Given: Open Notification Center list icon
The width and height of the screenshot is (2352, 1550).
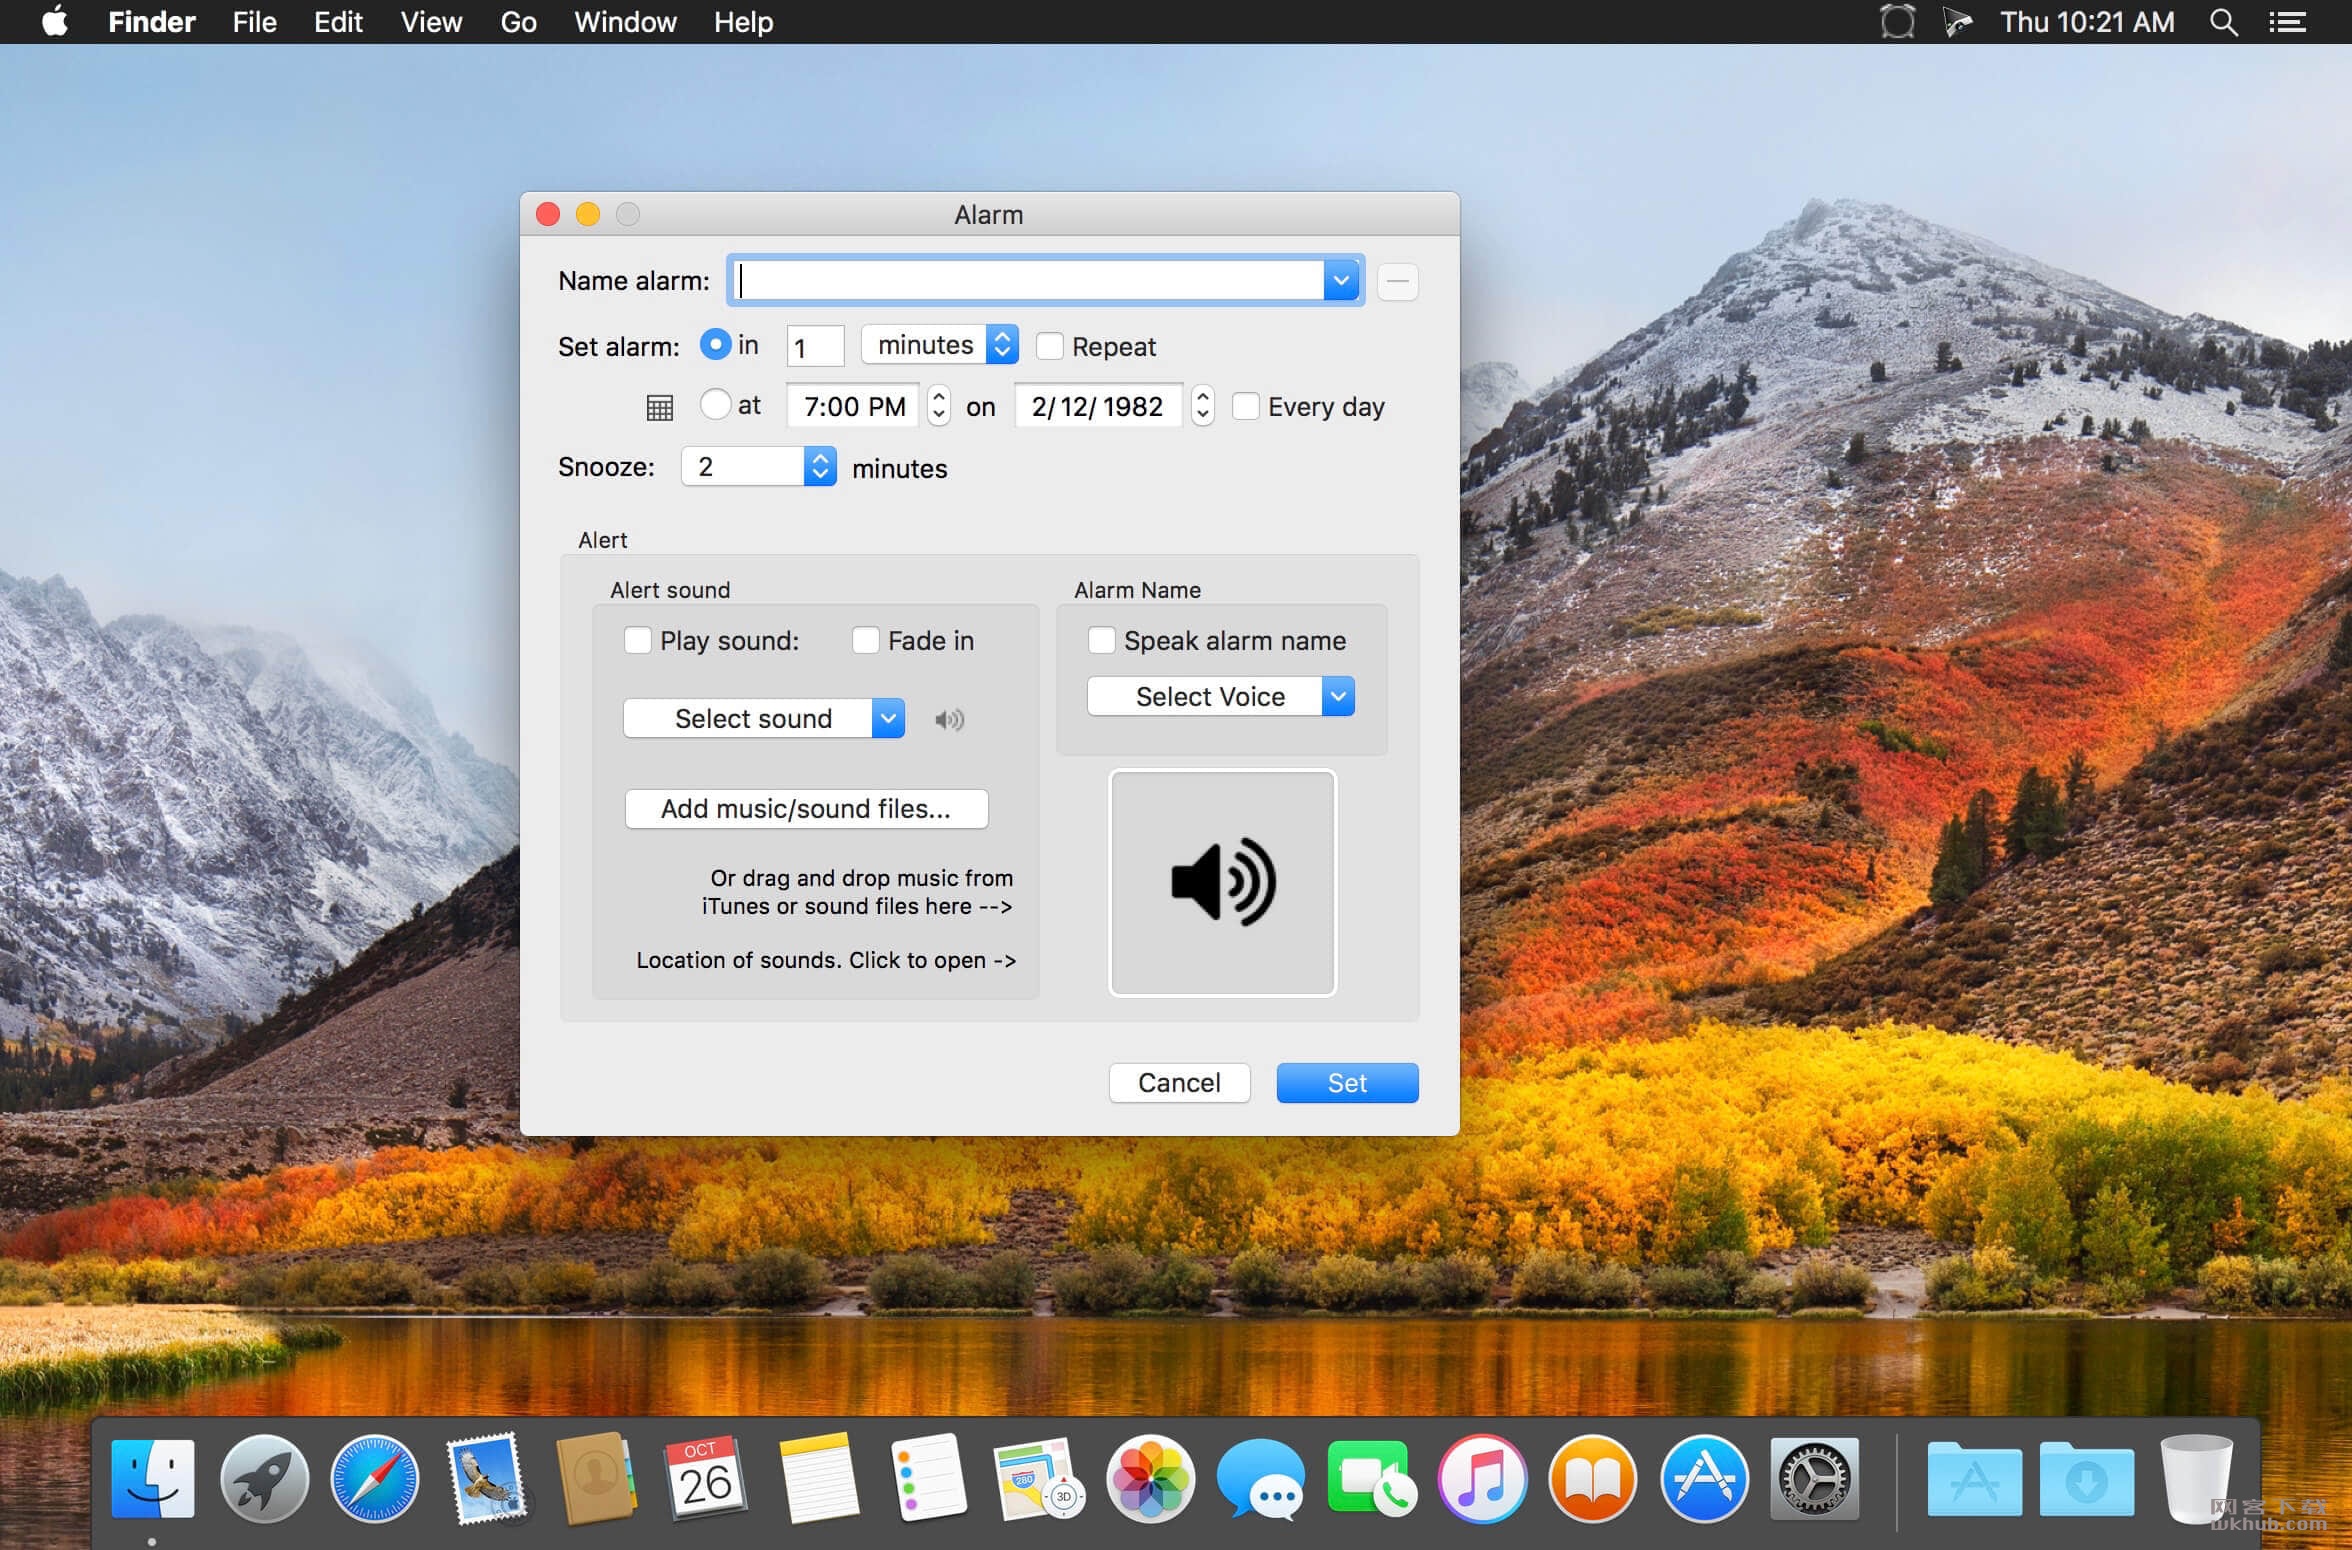Looking at the screenshot, I should coord(2288,22).
